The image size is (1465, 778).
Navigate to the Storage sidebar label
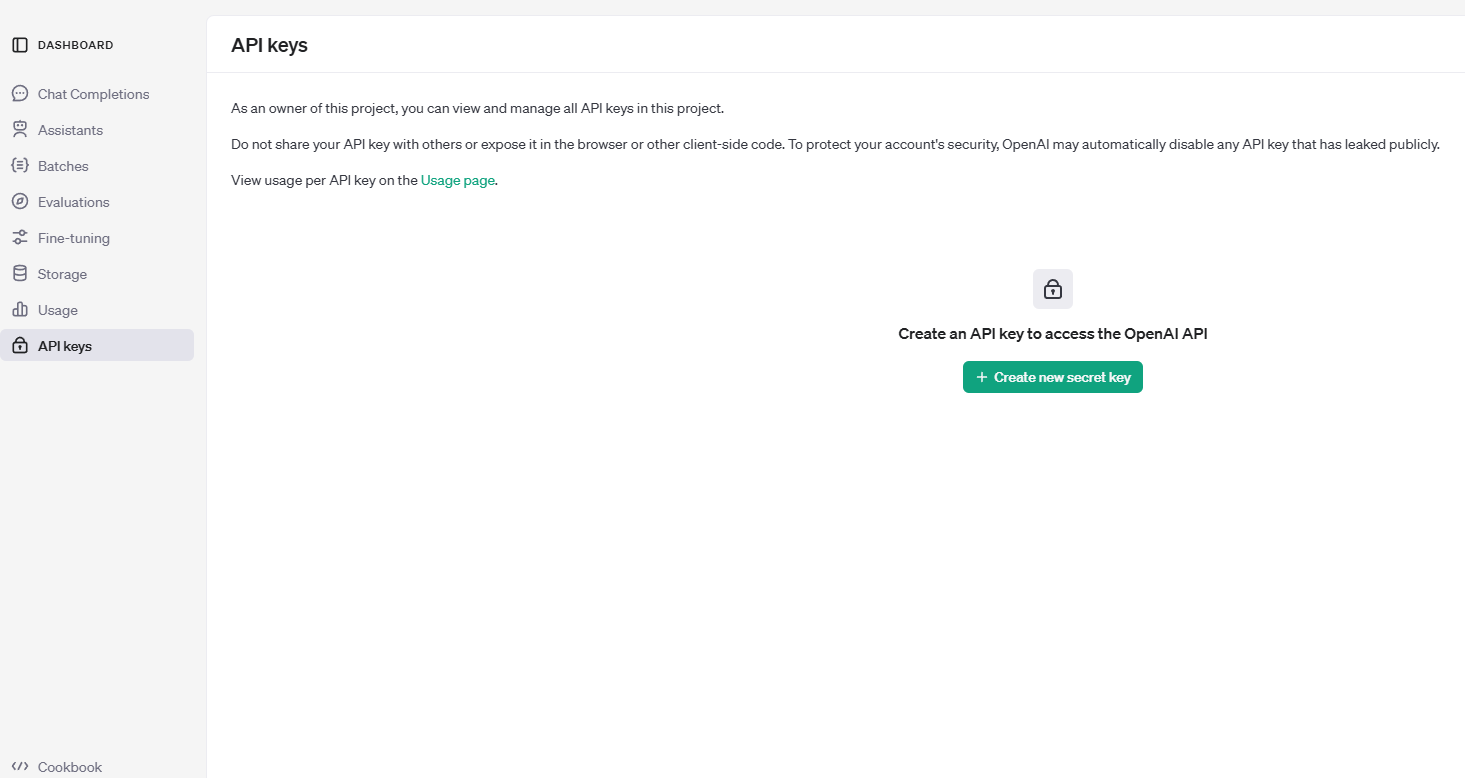[62, 274]
